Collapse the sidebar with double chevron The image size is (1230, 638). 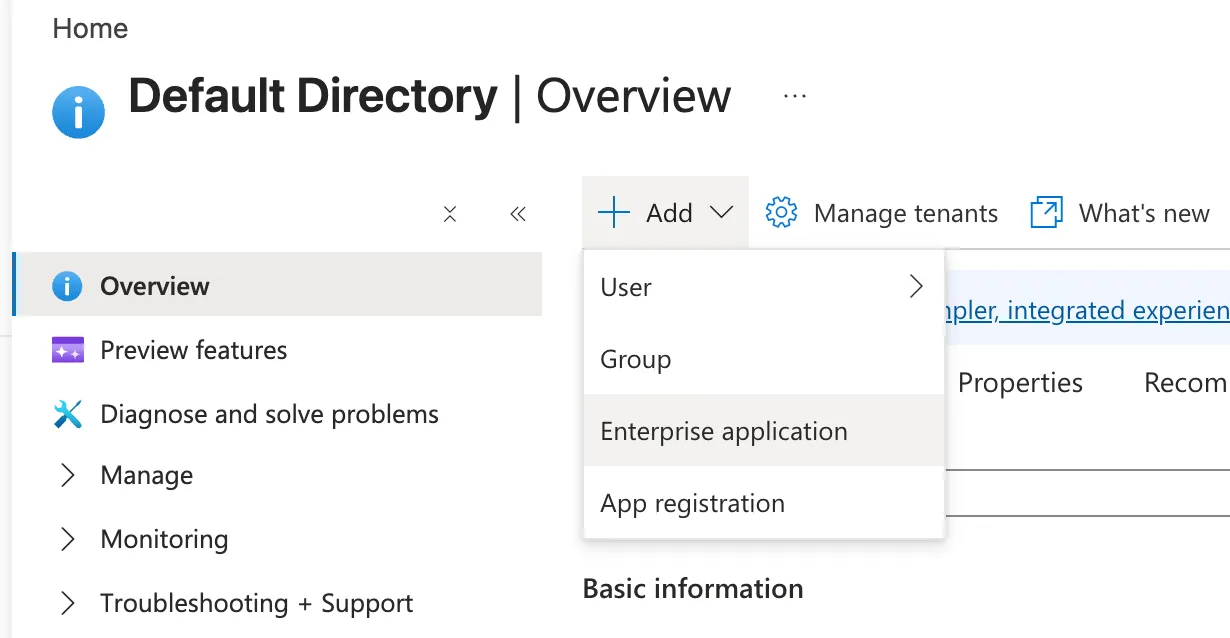517,213
